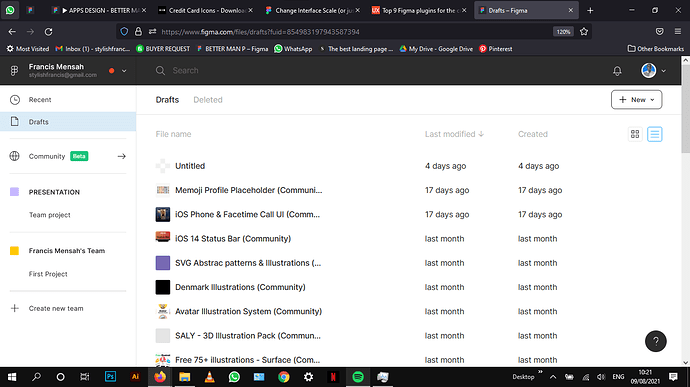Open the Pocket save icon
The height and width of the screenshot is (387, 690).
click(659, 32)
